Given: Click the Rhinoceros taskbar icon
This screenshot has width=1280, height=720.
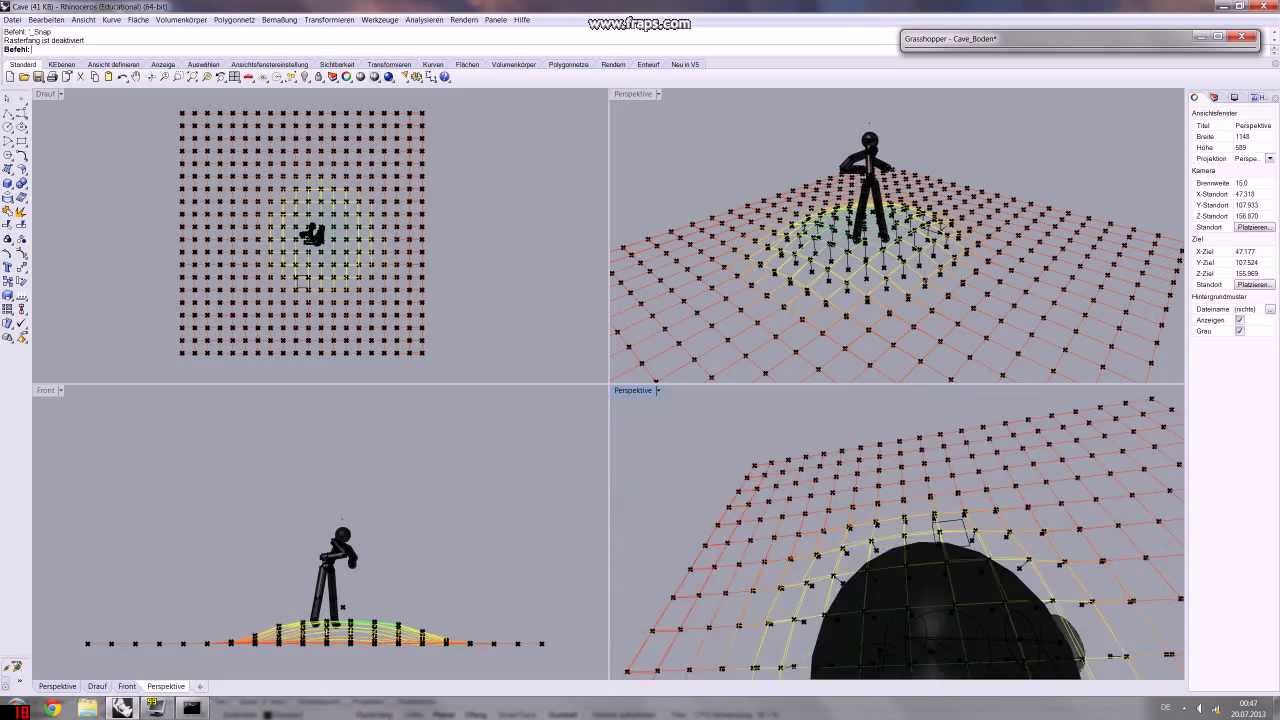Looking at the screenshot, I should [x=122, y=708].
